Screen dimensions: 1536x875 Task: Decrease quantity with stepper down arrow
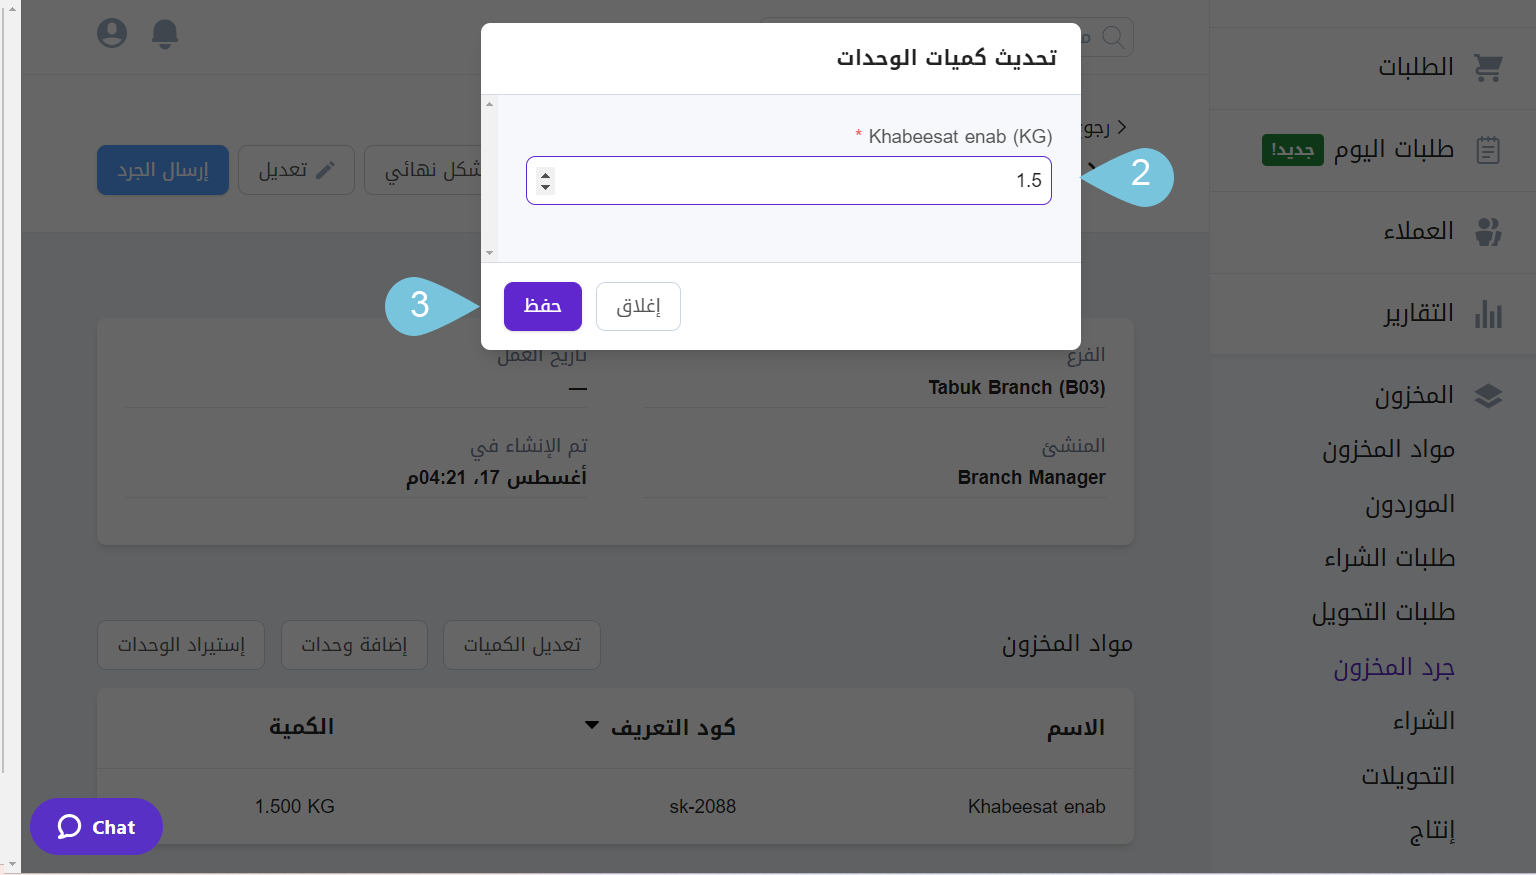[545, 187]
